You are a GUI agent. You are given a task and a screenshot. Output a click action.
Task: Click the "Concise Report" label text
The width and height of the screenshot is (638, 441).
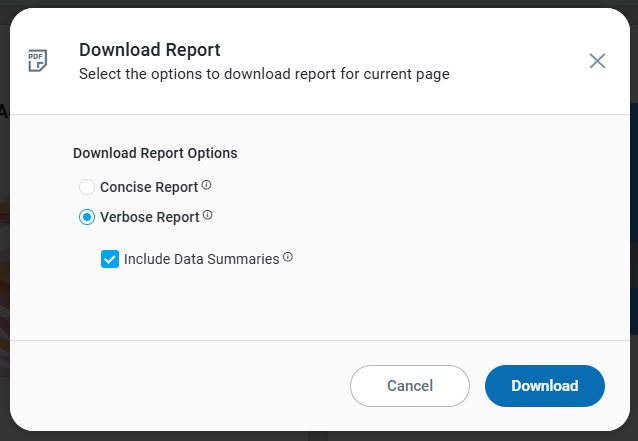[149, 187]
